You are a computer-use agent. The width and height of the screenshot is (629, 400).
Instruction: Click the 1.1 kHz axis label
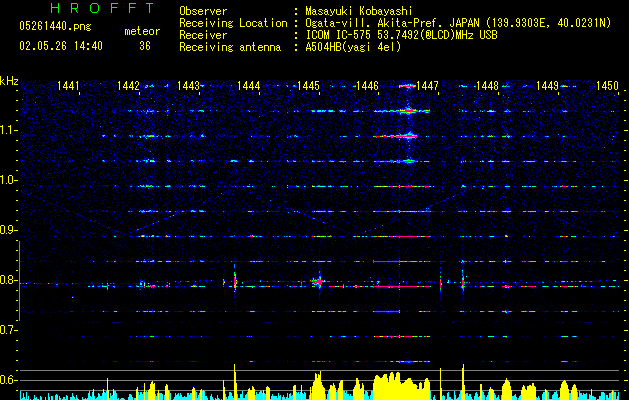pos(8,130)
